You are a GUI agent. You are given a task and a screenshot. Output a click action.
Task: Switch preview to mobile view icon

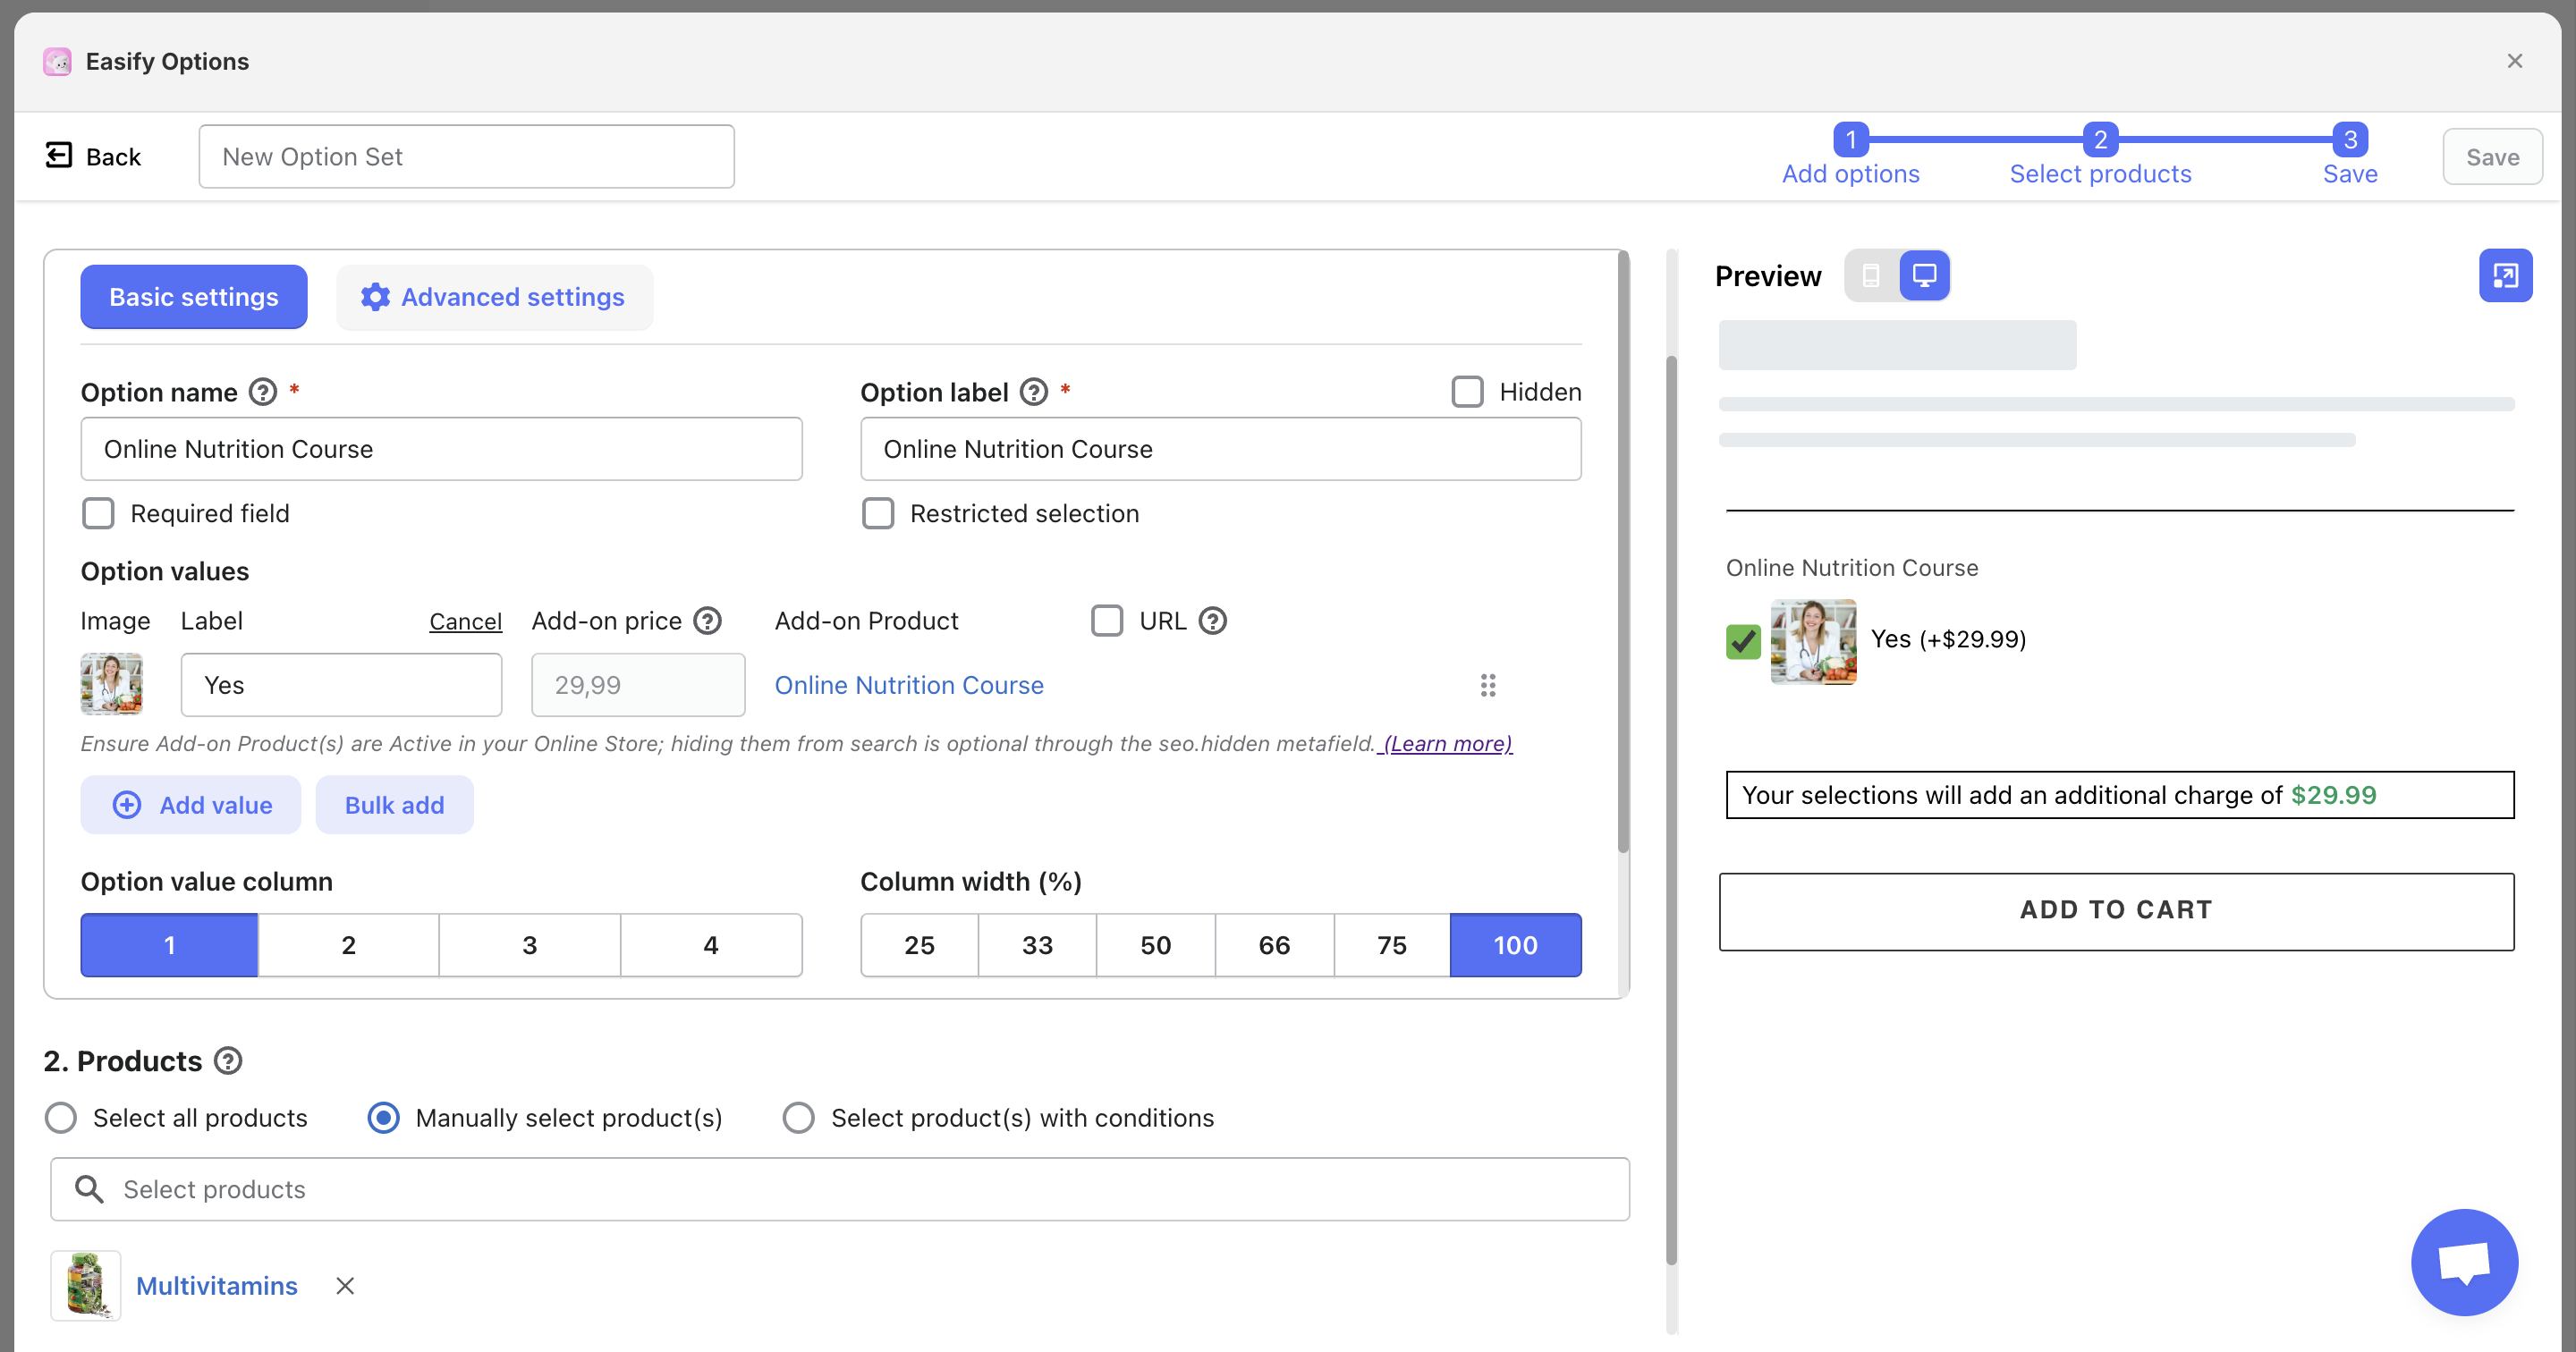[x=1871, y=275]
